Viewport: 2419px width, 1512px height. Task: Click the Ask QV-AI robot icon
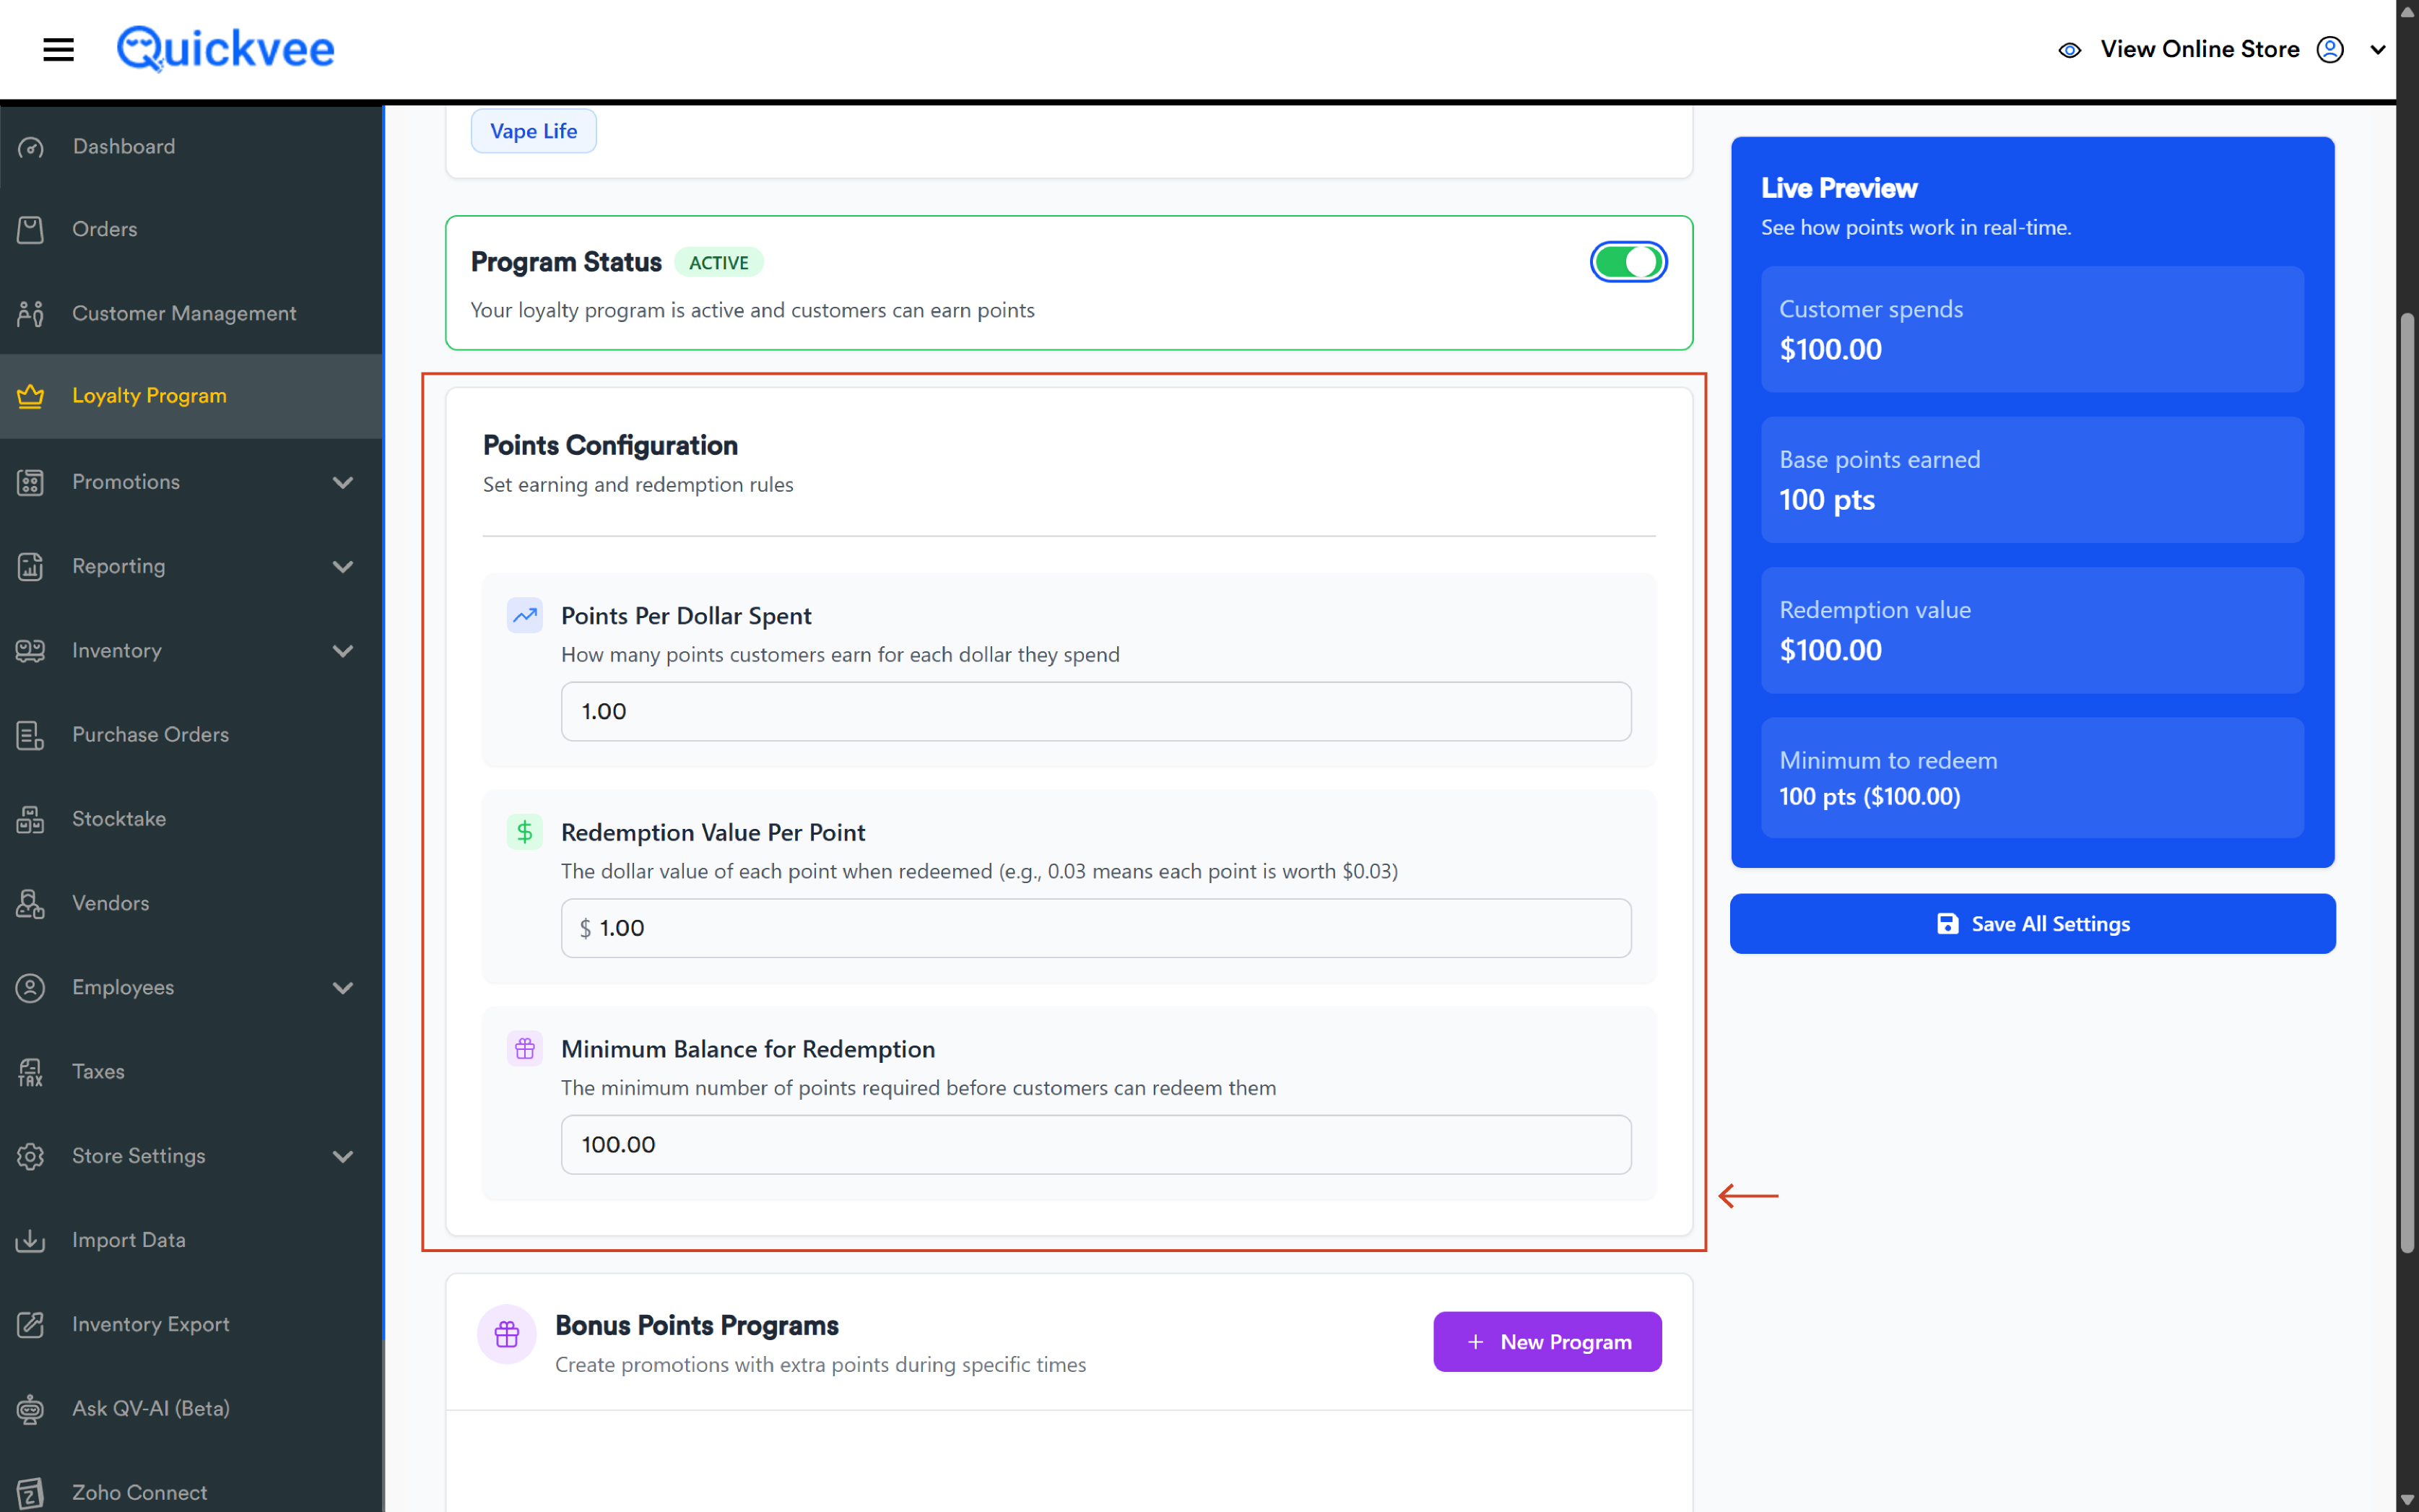31,1409
